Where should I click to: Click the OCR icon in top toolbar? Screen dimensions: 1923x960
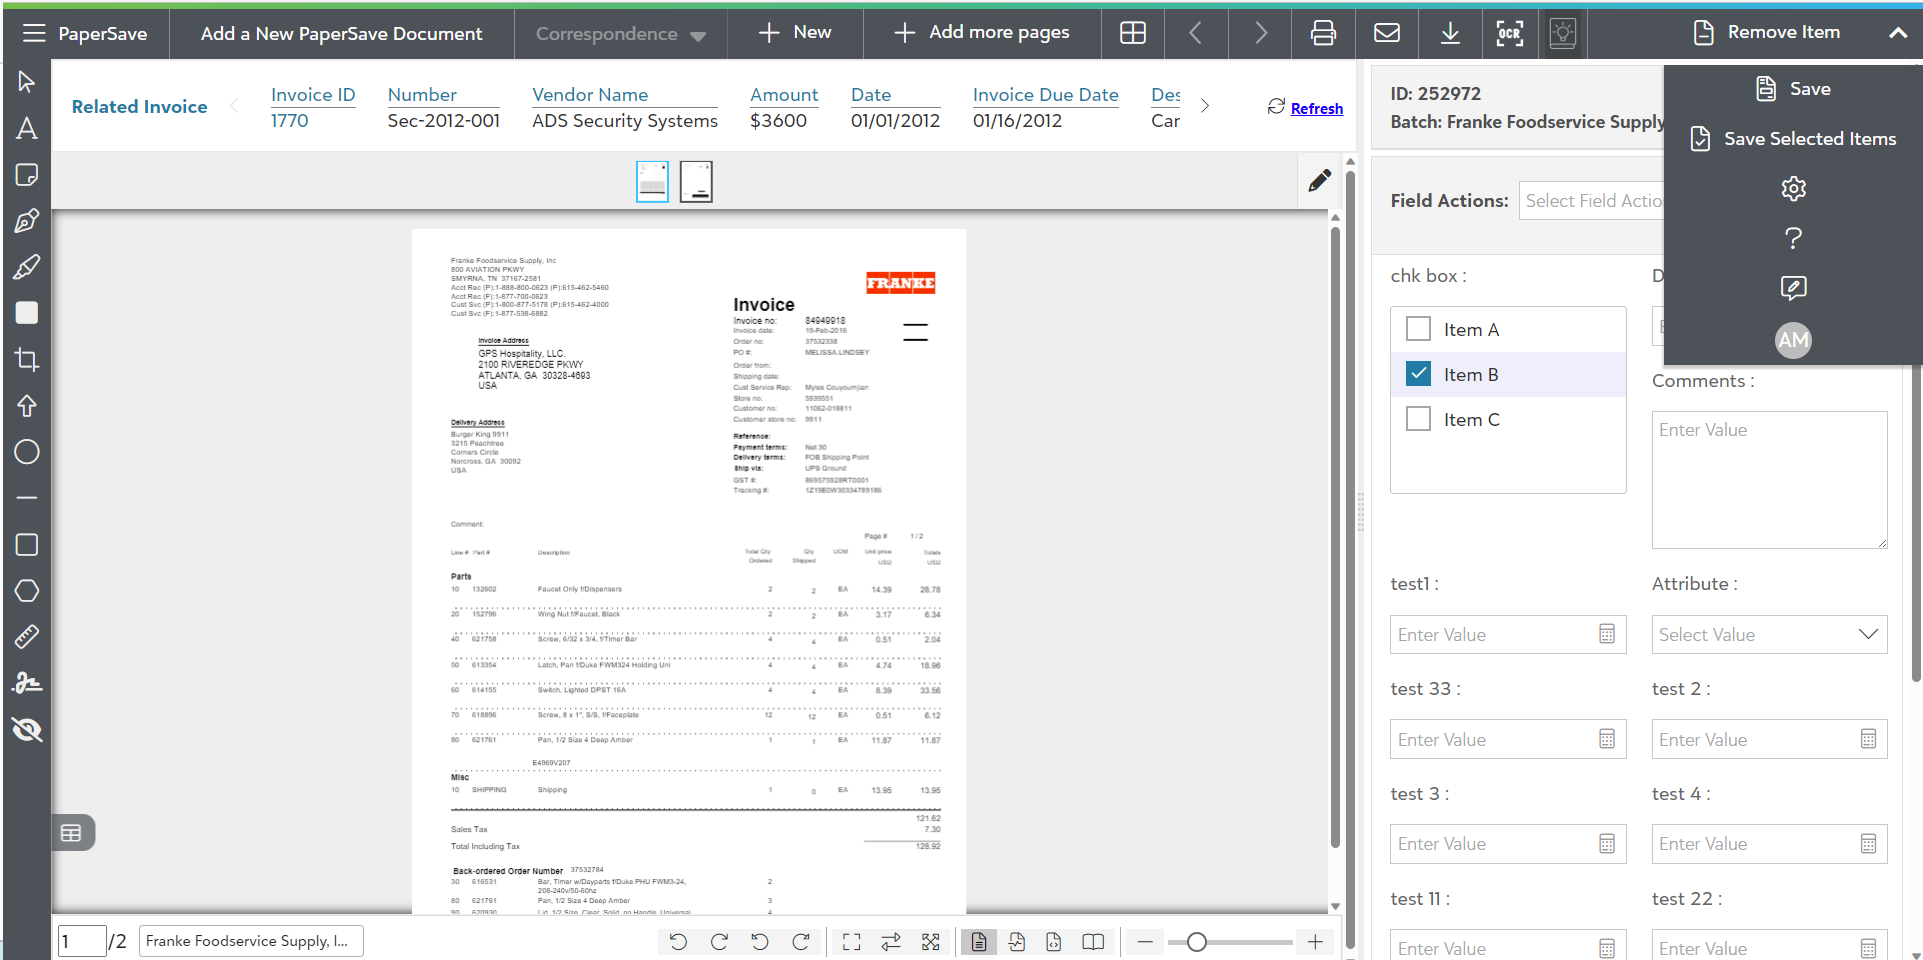[1509, 33]
